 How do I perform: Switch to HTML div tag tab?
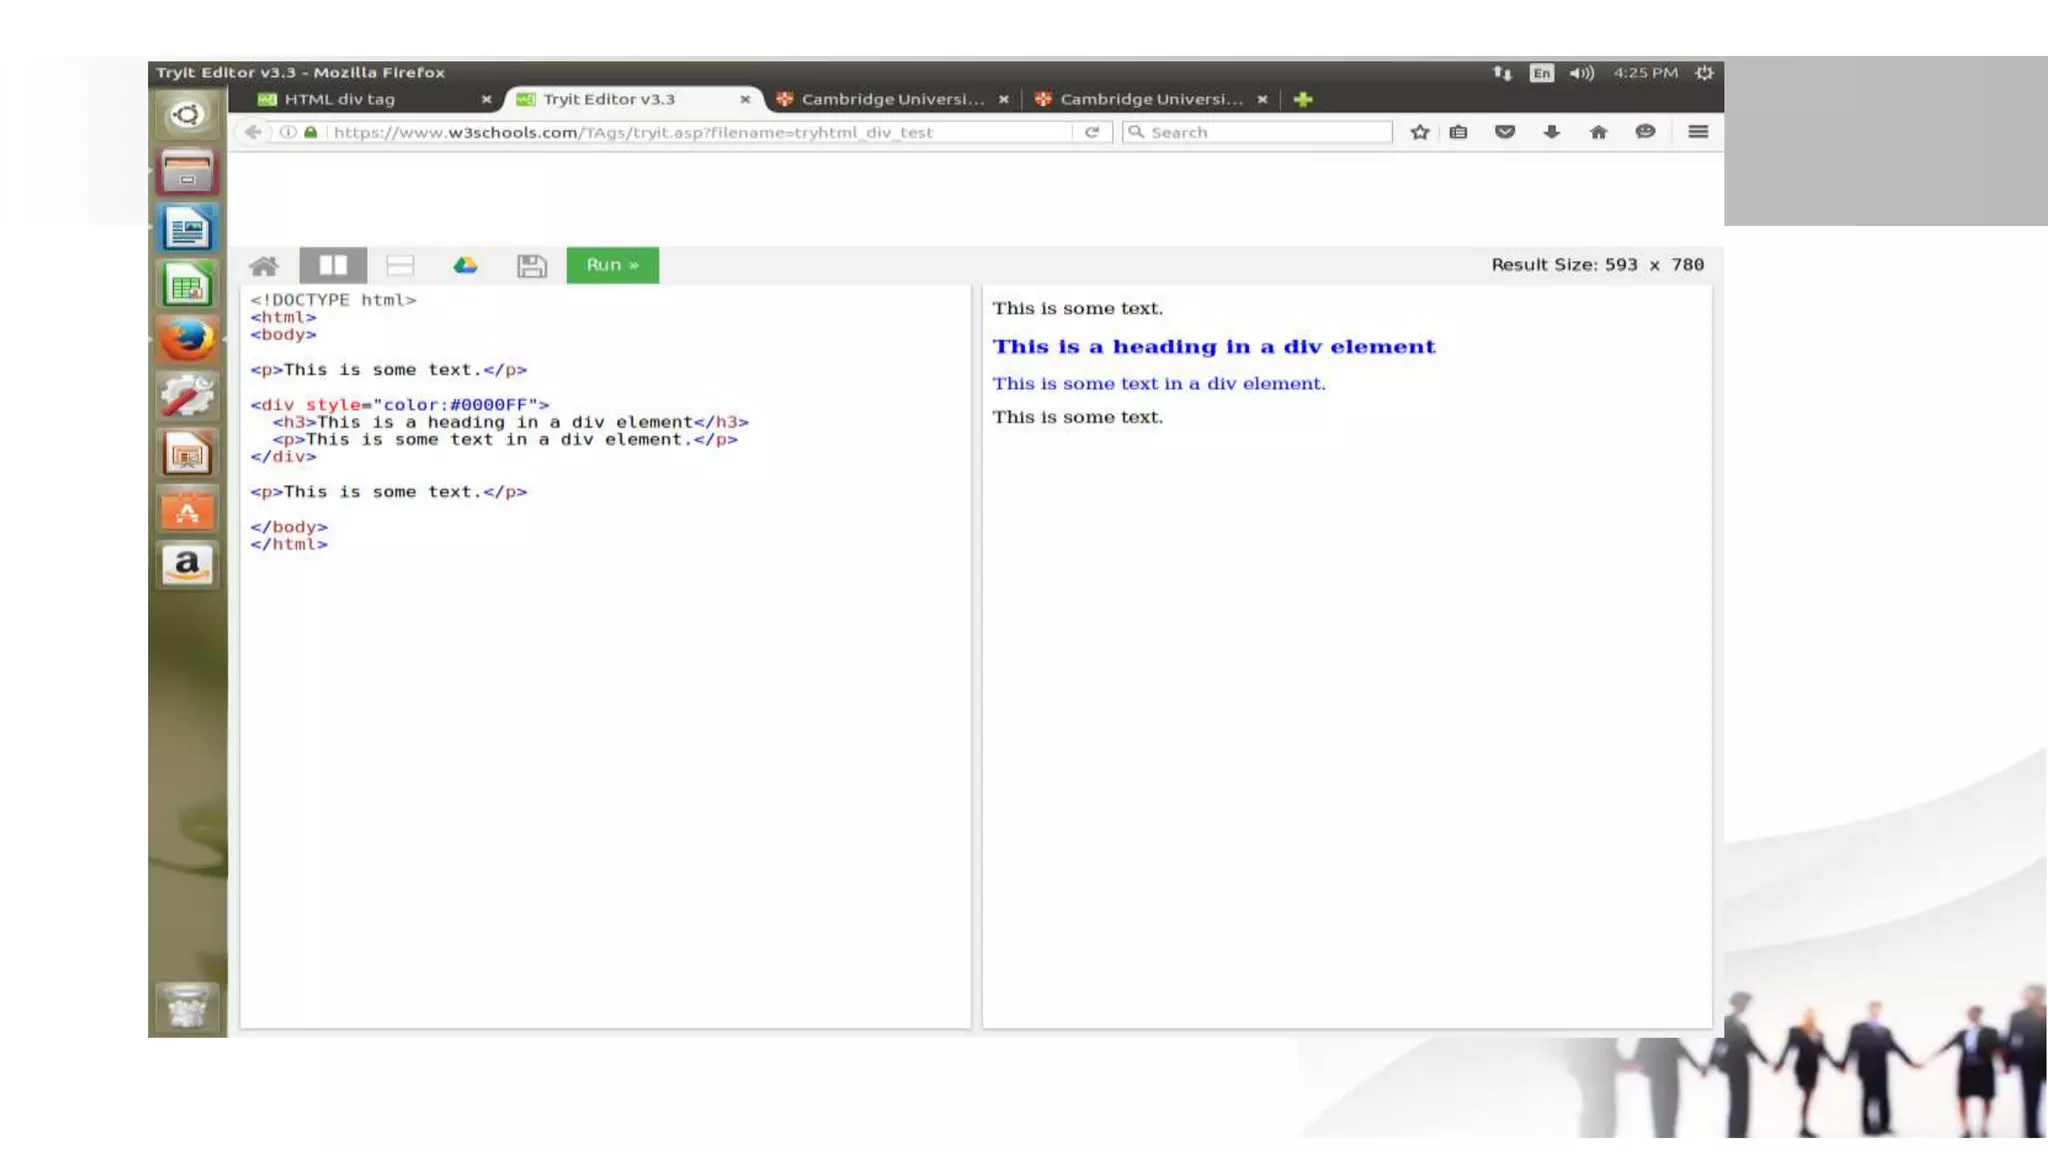click(340, 99)
